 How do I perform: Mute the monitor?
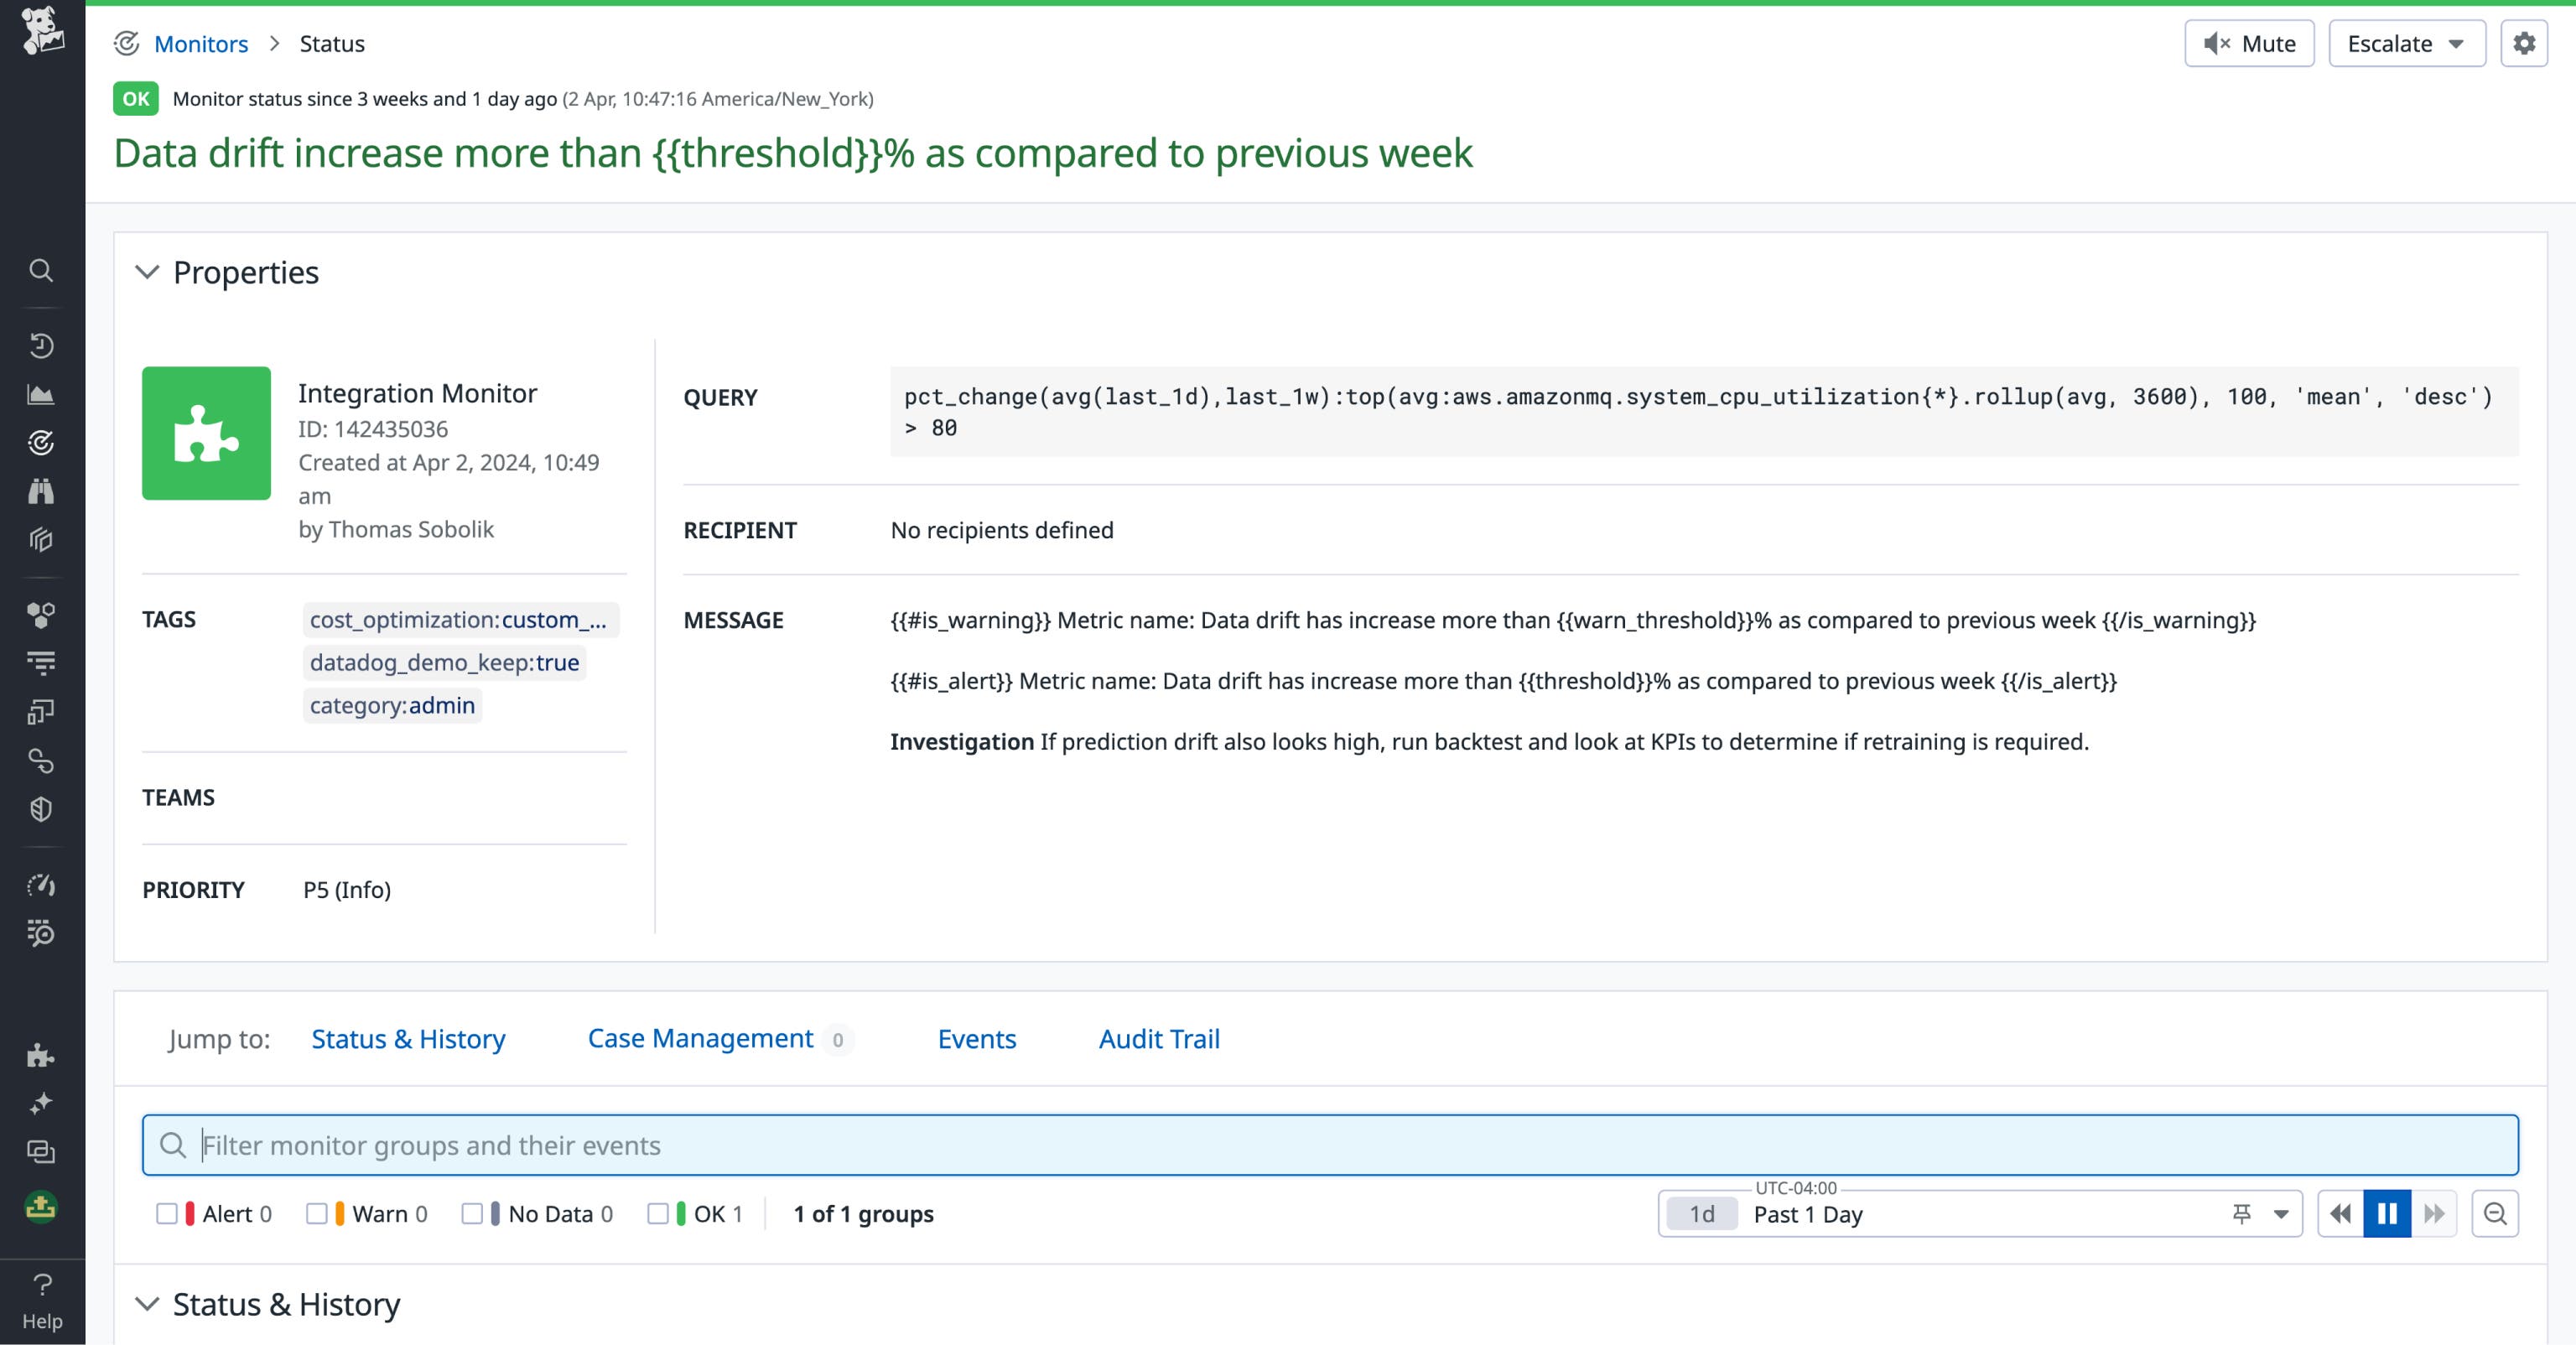point(2249,43)
